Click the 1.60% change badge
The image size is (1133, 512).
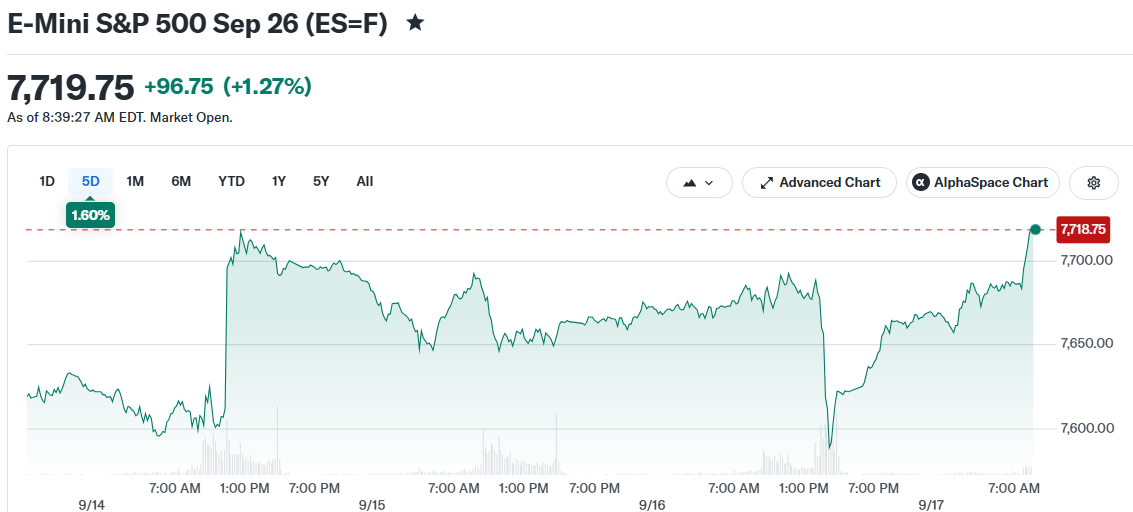point(90,214)
